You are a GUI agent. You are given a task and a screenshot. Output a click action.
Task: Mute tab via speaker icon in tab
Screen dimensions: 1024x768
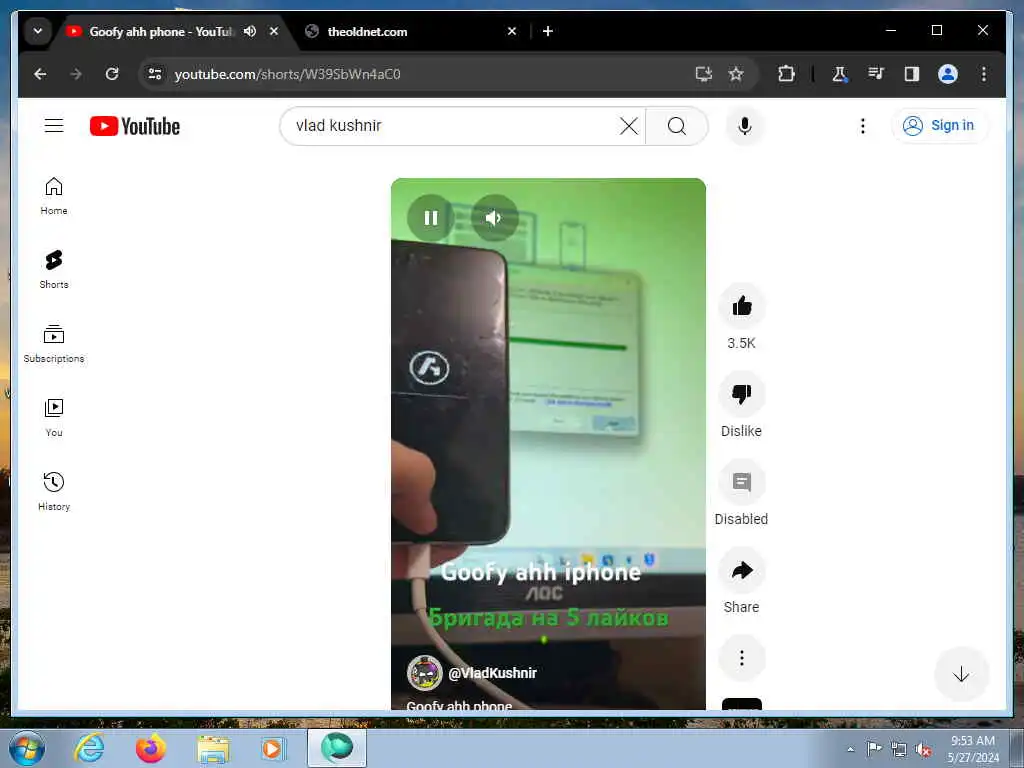250,31
